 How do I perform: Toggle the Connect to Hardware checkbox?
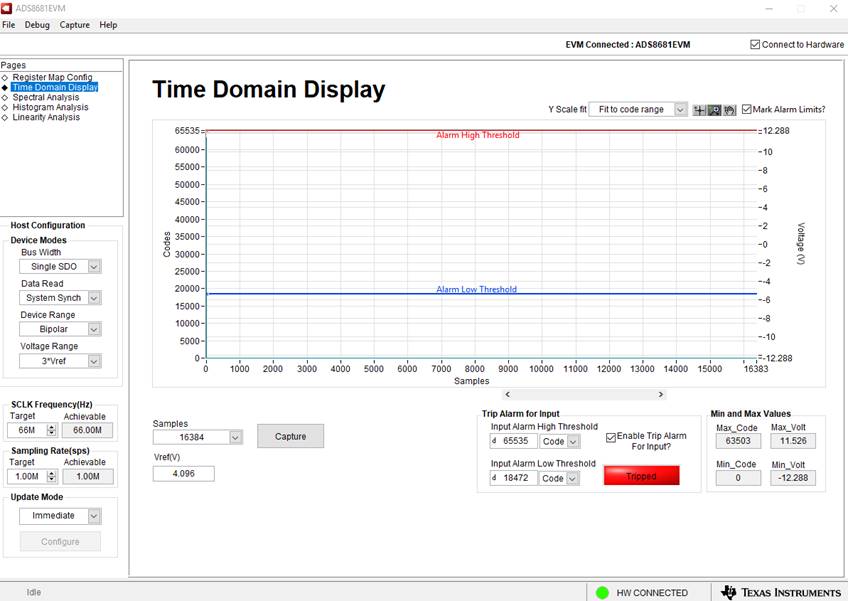[755, 44]
